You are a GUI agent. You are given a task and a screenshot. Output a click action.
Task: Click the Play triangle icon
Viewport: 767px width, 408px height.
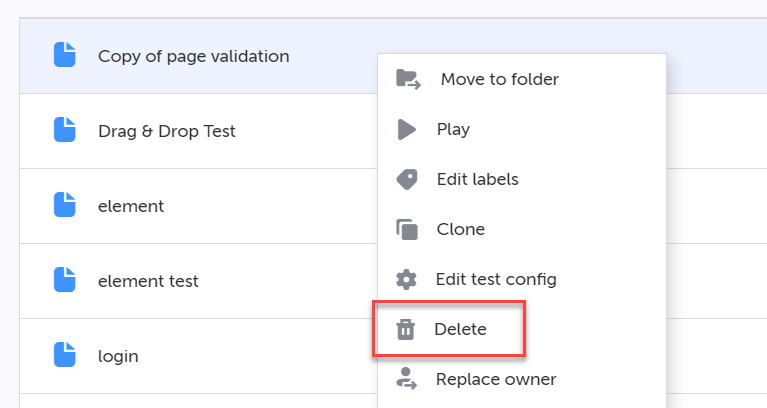(x=406, y=130)
